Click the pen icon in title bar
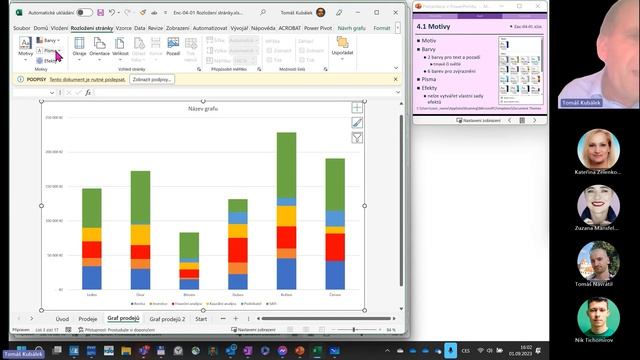The height and width of the screenshot is (360, 640). pos(339,13)
